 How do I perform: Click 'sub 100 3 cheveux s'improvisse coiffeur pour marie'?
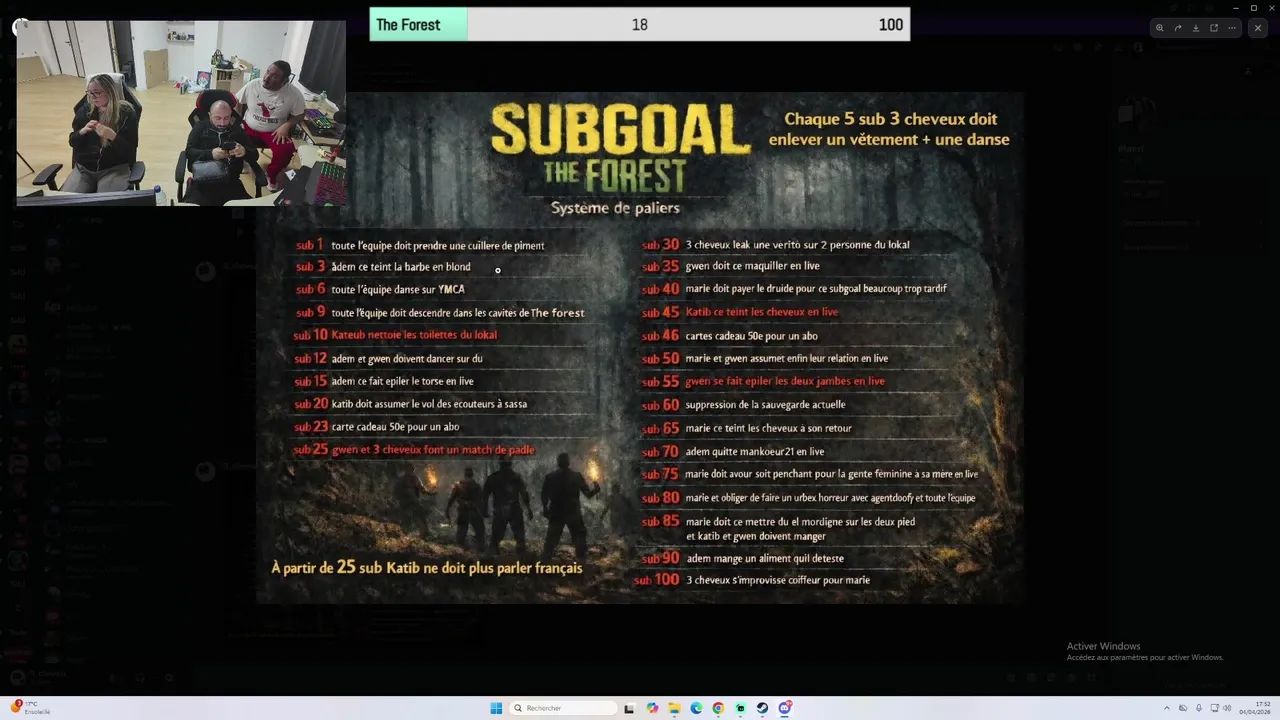[752, 580]
